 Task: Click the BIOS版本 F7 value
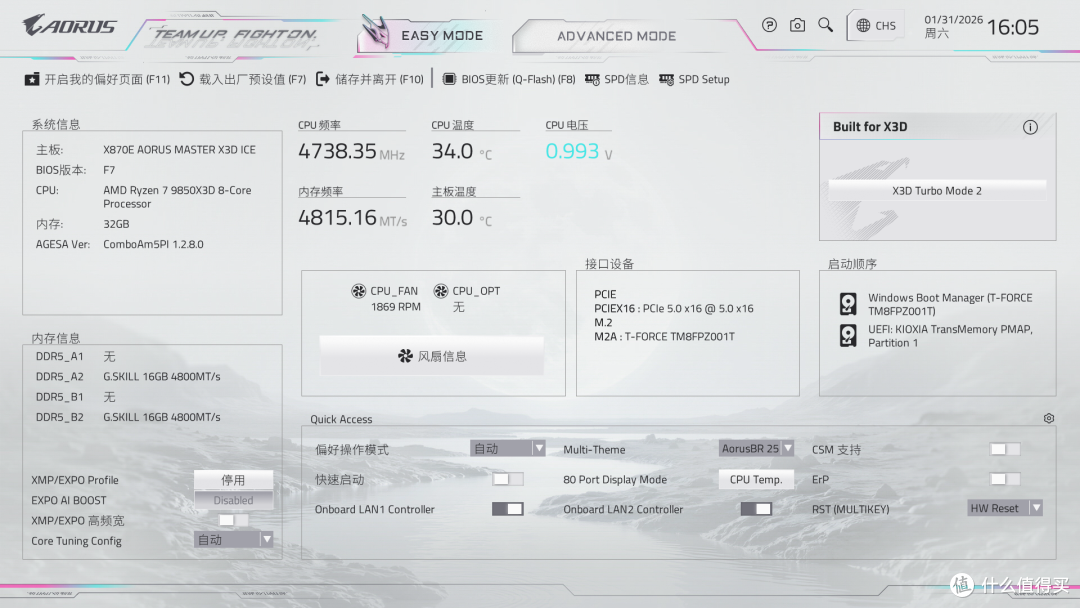click(109, 170)
